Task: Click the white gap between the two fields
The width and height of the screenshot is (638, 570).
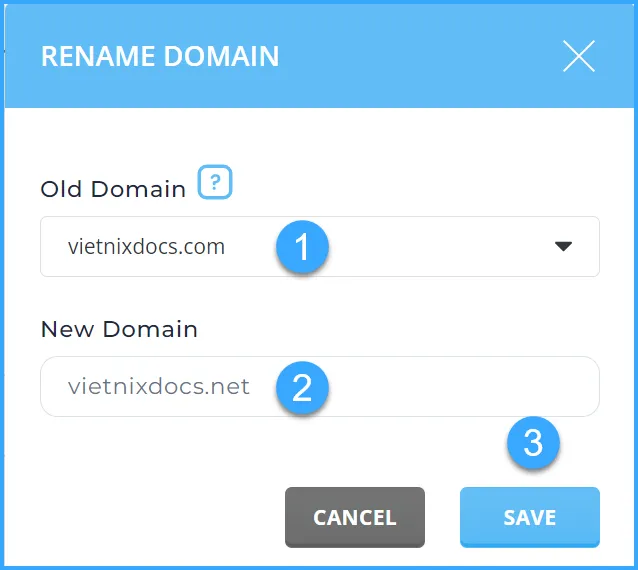Action: [400, 305]
